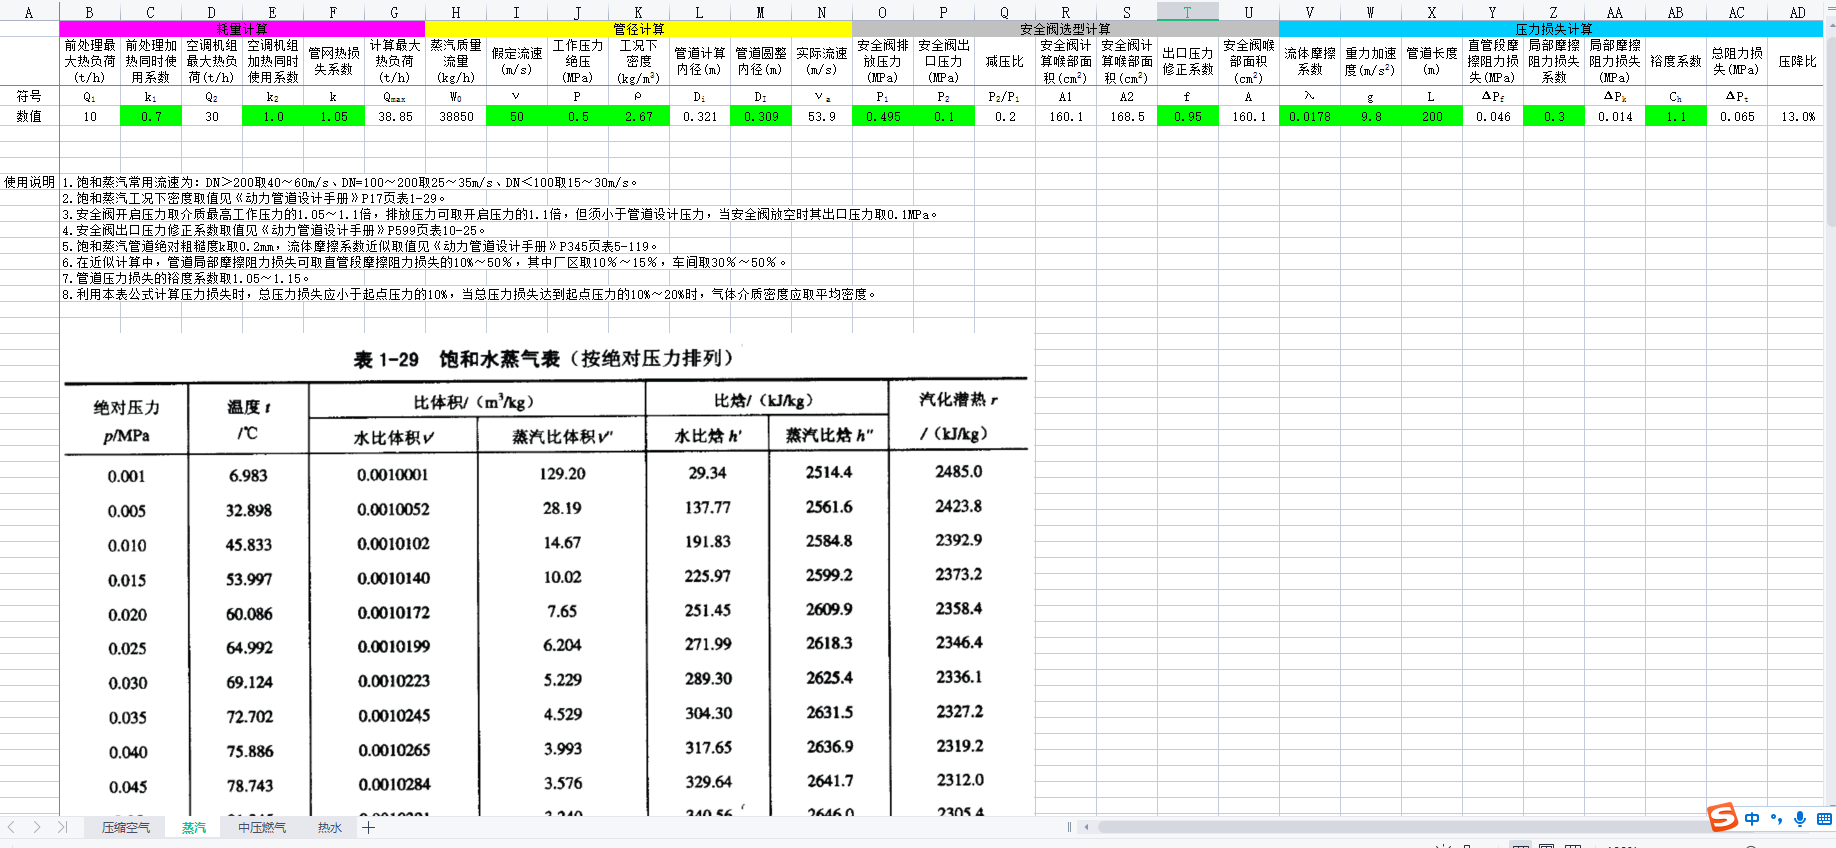Click the next sheet navigation arrow
Viewport: 1836px width, 848px height.
37,827
